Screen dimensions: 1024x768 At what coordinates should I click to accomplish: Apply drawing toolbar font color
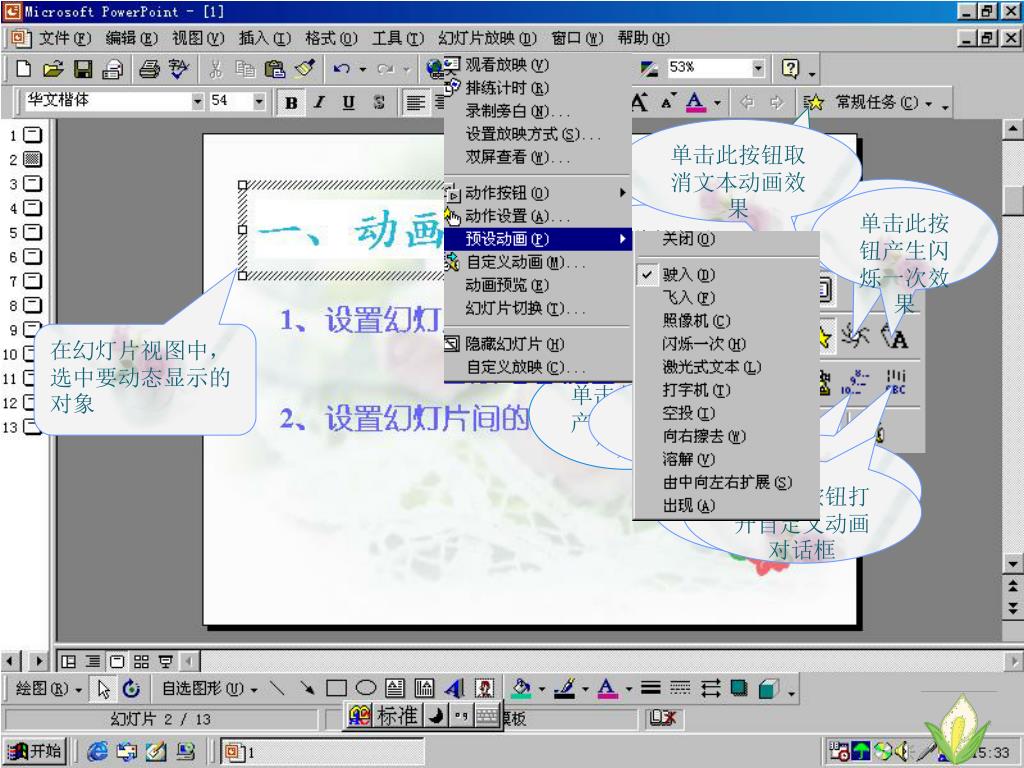(x=607, y=688)
